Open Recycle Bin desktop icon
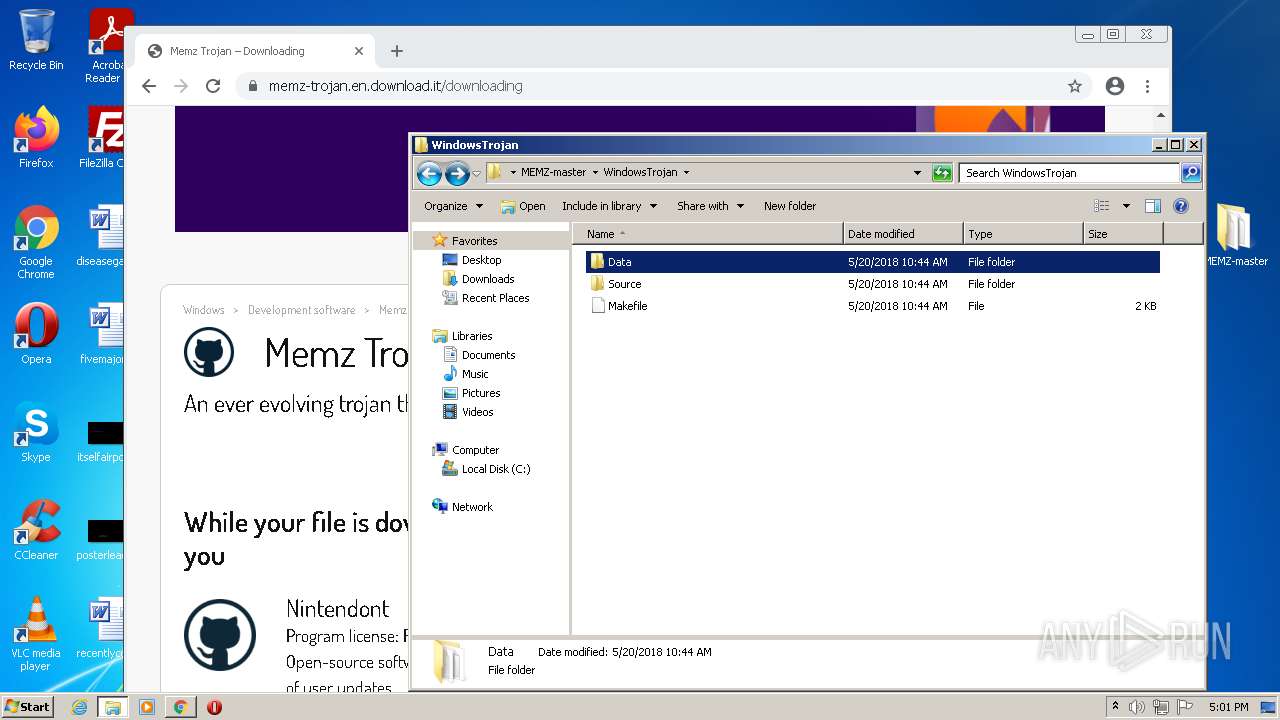Screen dimensions: 1280x720 point(36,40)
